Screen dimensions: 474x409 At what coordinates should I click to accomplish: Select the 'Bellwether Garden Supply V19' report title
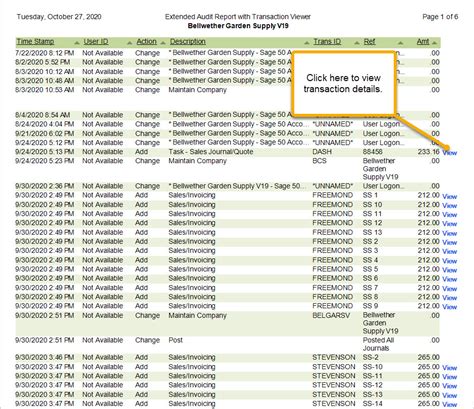(238, 26)
